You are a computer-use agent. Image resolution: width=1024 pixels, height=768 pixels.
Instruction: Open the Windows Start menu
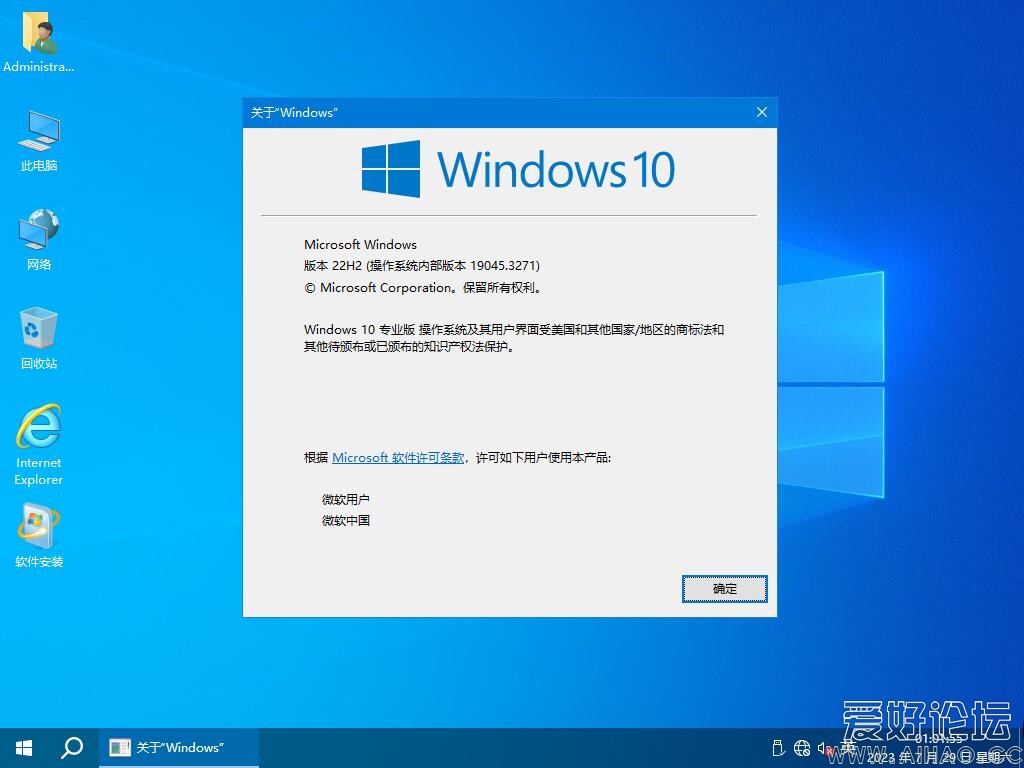tap(24, 748)
